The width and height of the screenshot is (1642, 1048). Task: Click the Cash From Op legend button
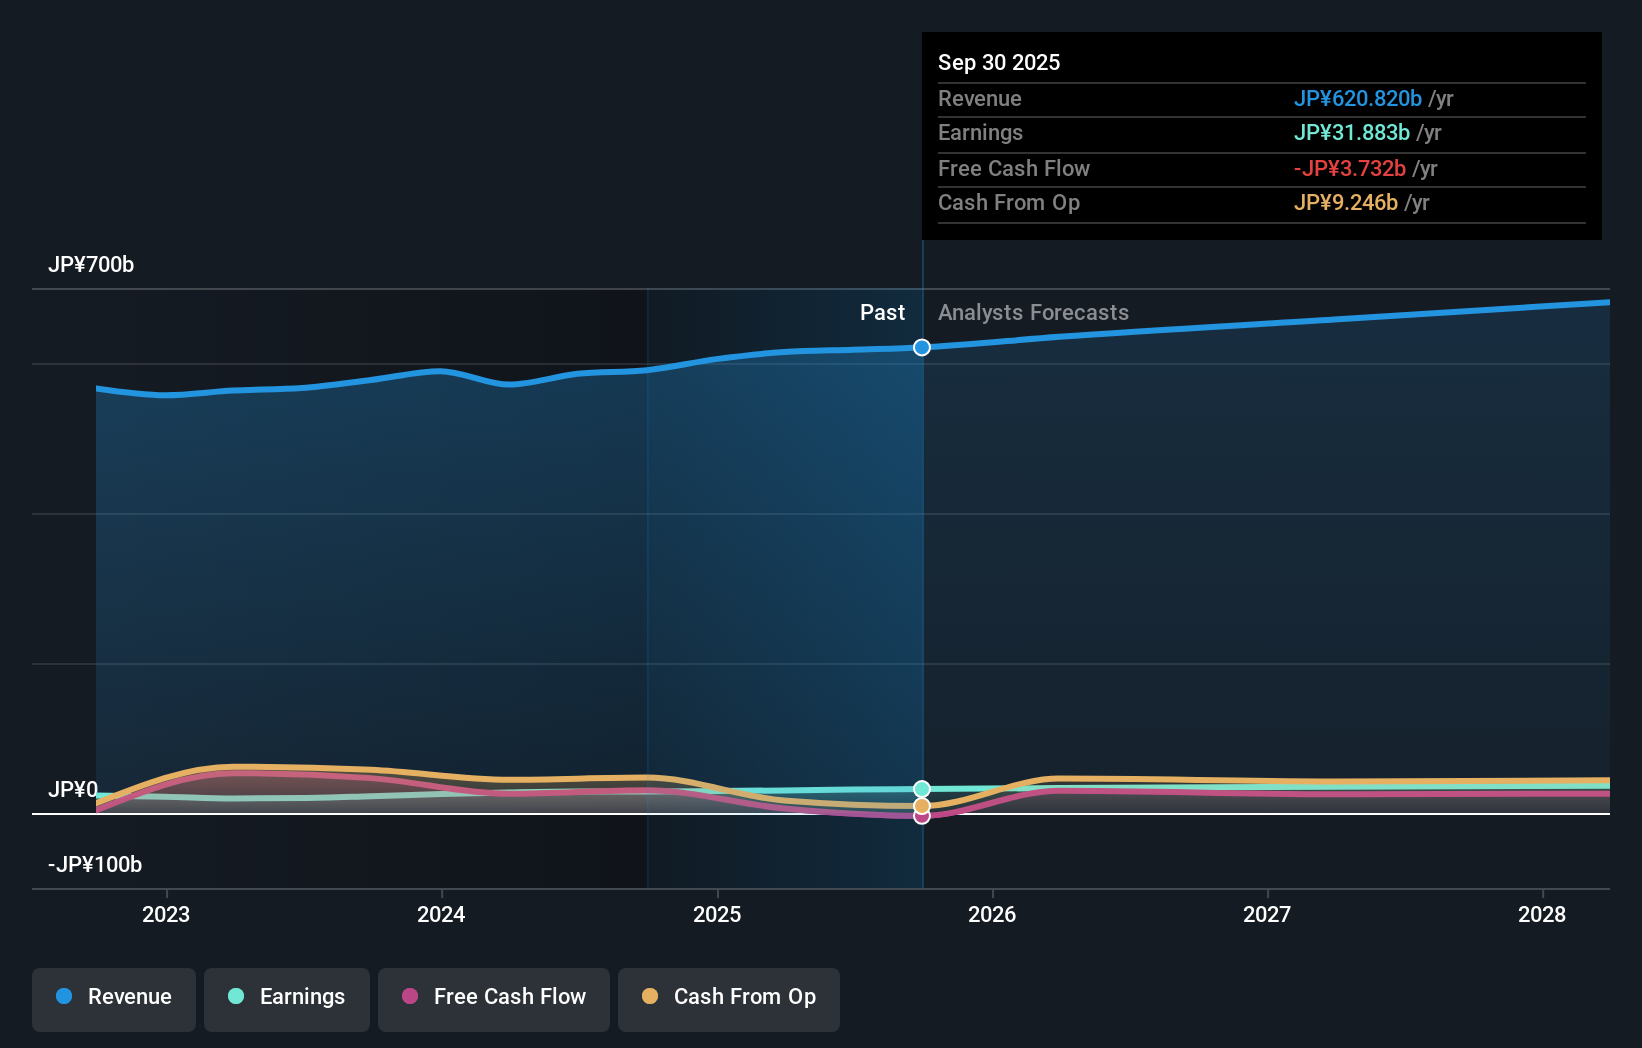tap(728, 997)
